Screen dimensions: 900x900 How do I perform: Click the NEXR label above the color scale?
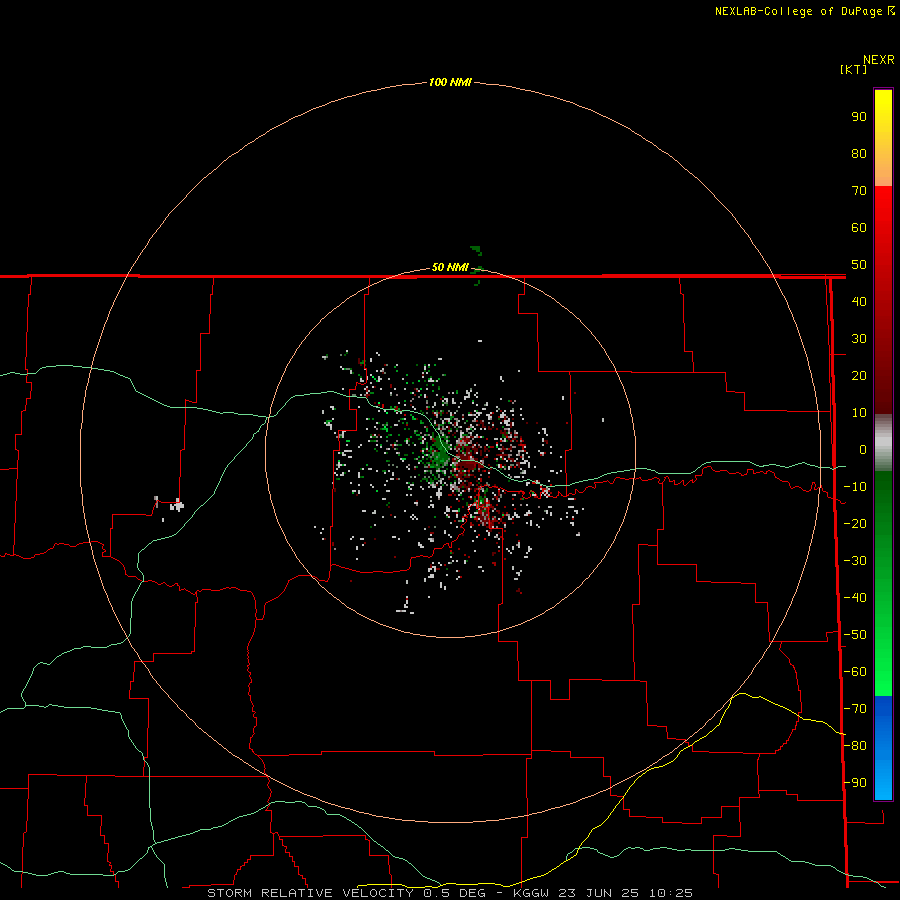click(x=879, y=60)
